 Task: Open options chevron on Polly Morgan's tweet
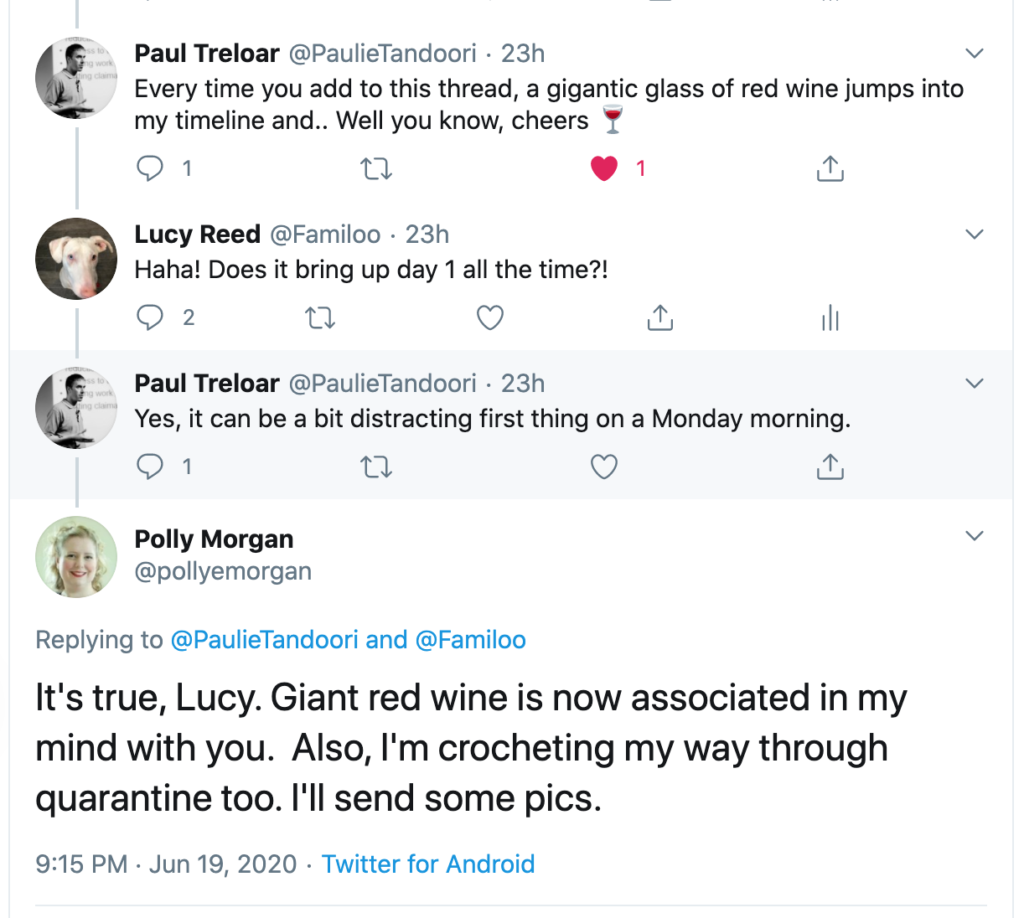[974, 537]
